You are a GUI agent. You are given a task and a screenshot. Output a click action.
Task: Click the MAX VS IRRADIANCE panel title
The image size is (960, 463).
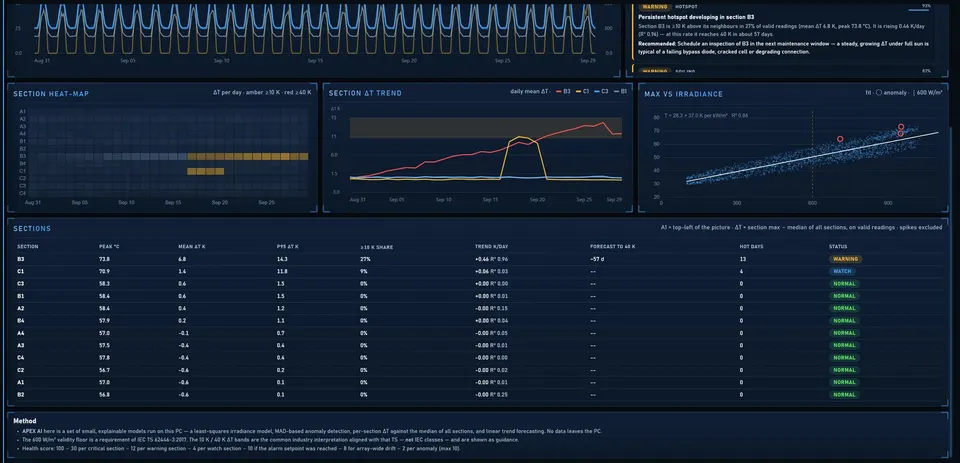tap(683, 94)
